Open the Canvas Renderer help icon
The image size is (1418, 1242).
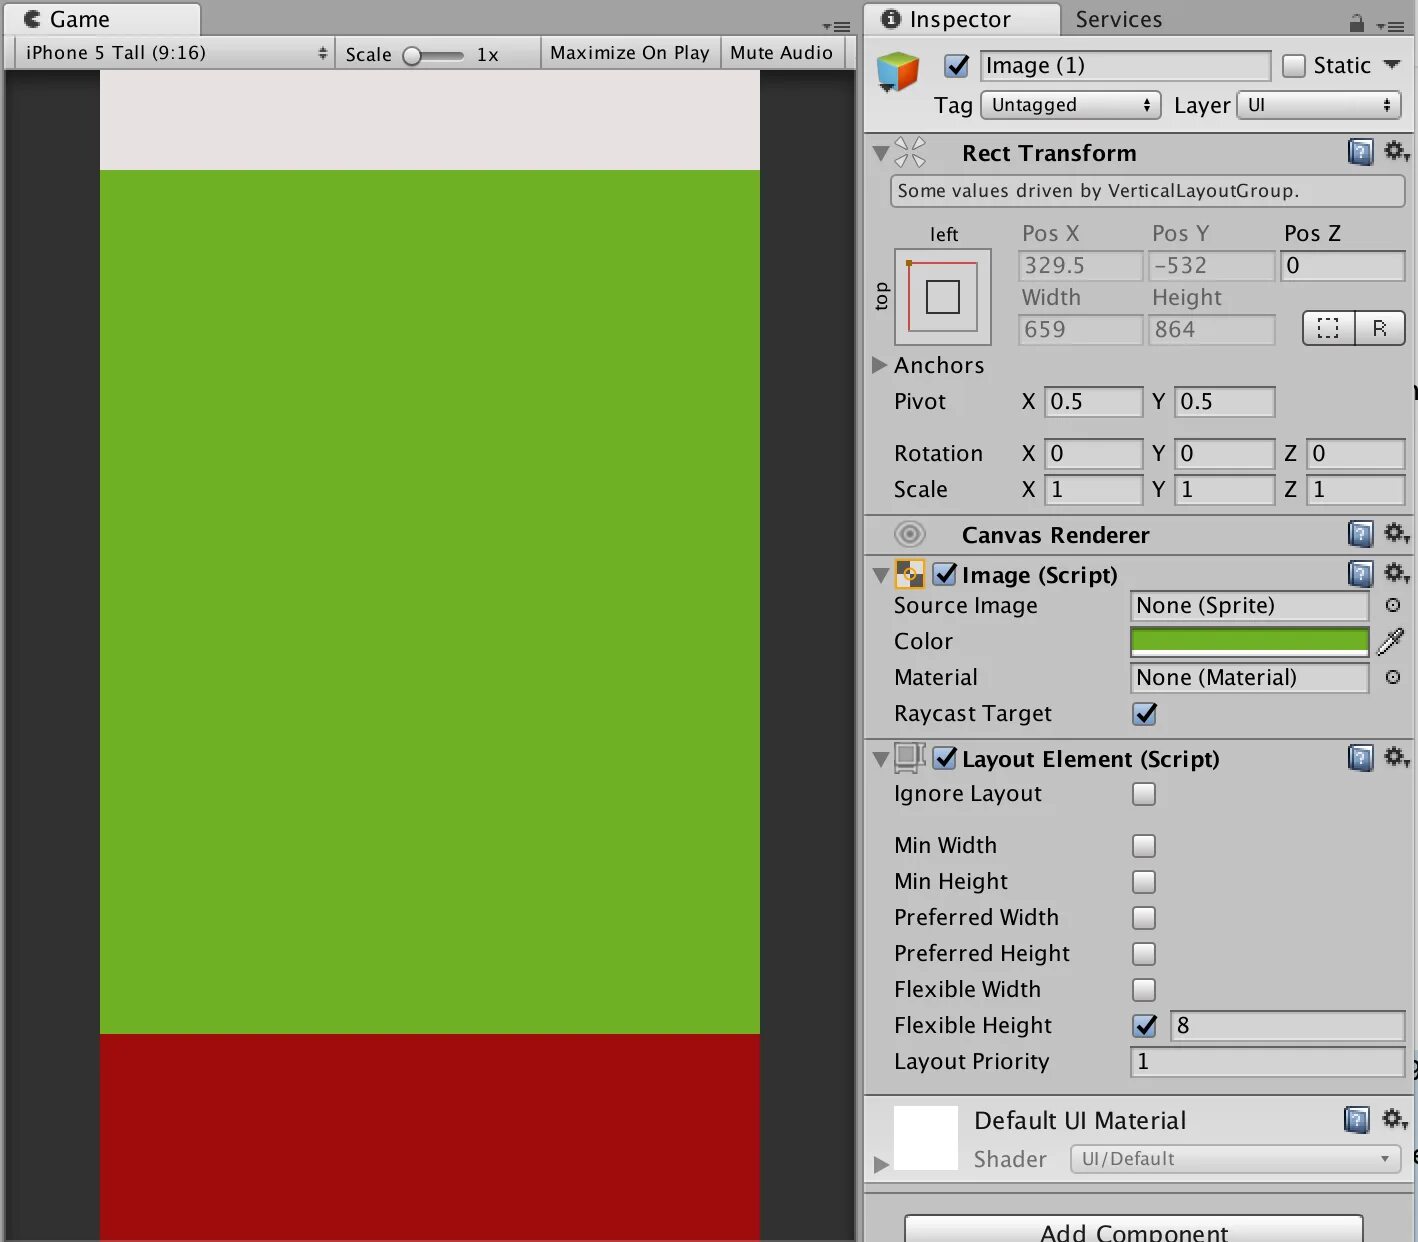pos(1360,534)
